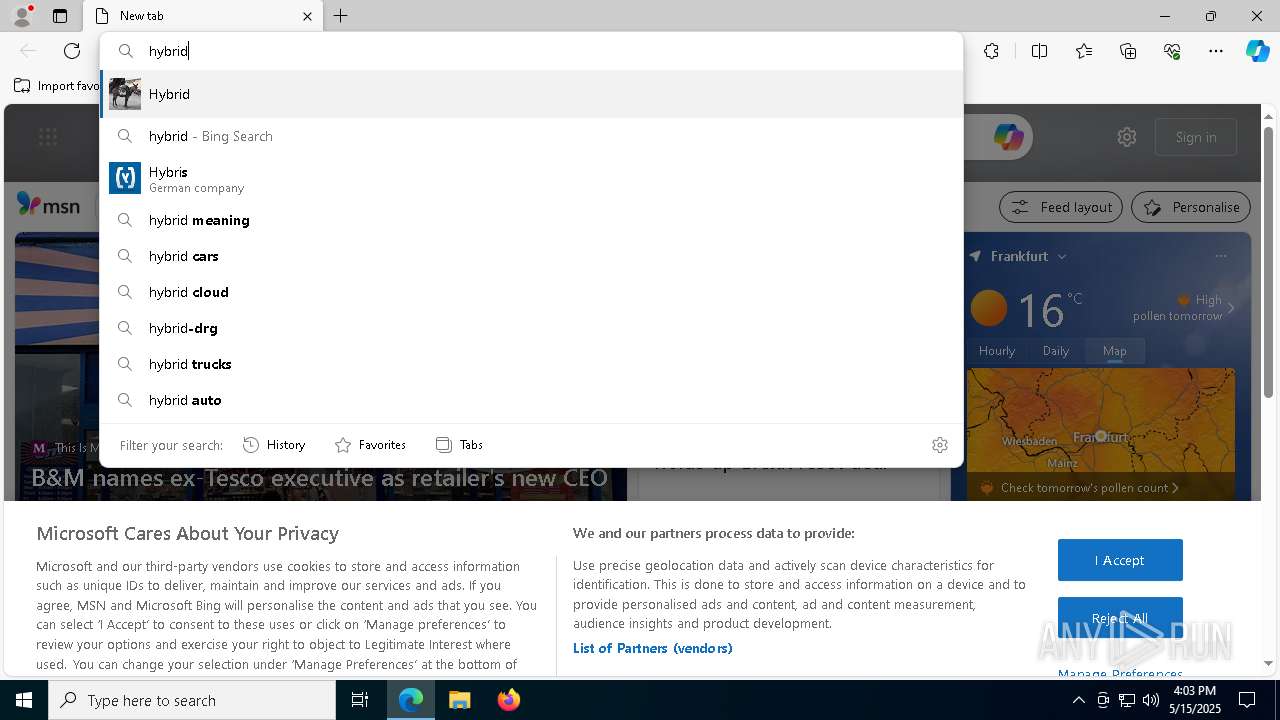
Task: Click the weather map thumbnail
Action: coord(1101,420)
